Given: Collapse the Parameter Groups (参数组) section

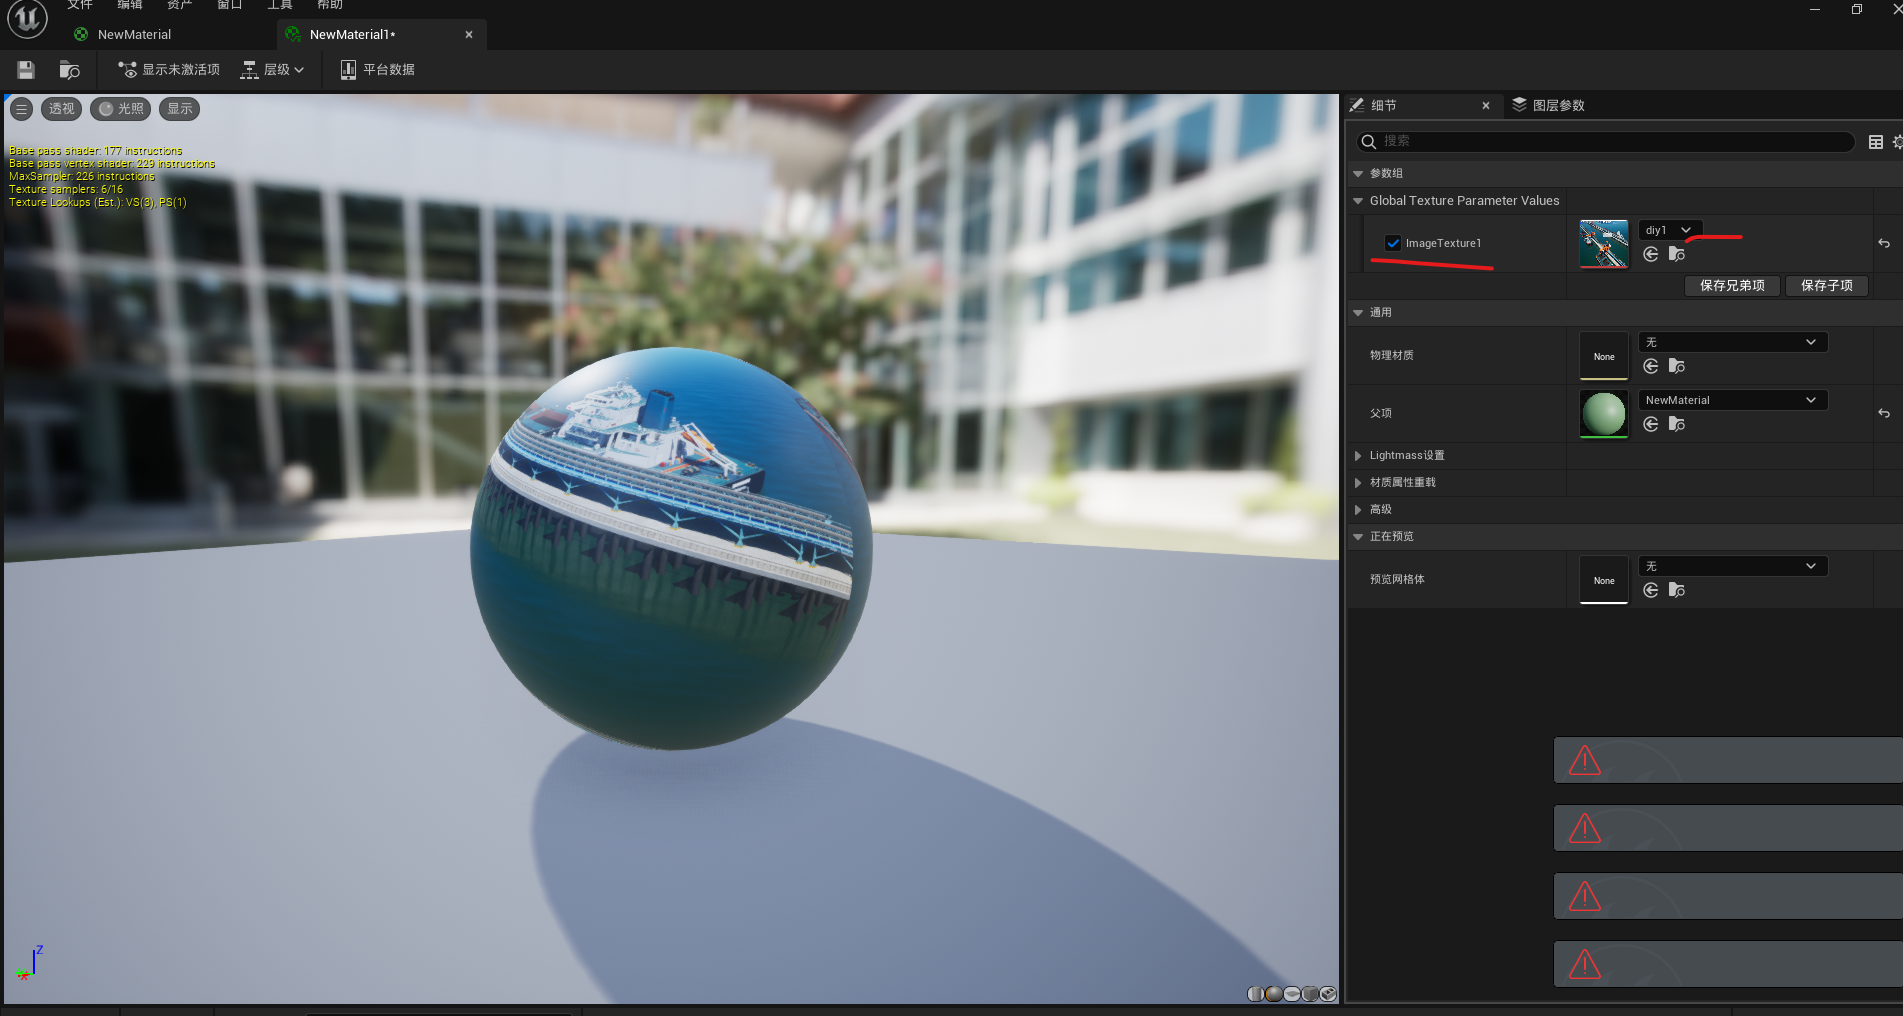Looking at the screenshot, I should tap(1358, 174).
